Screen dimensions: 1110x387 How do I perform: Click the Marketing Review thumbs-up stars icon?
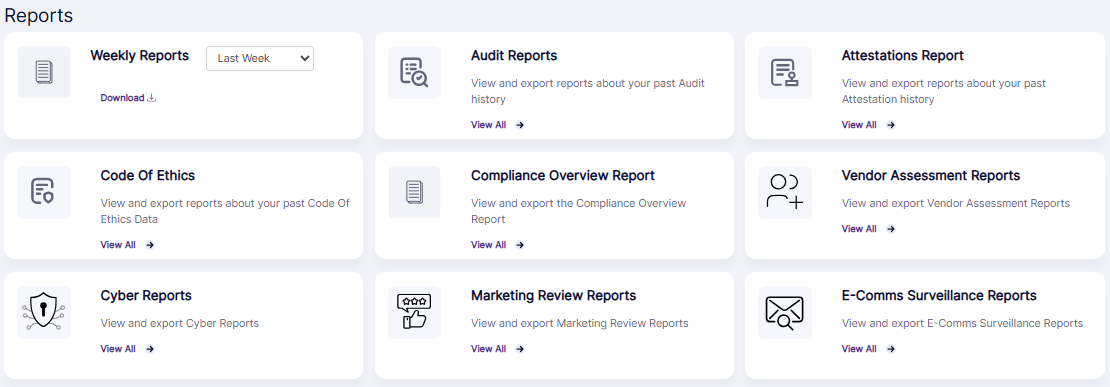[x=414, y=312]
